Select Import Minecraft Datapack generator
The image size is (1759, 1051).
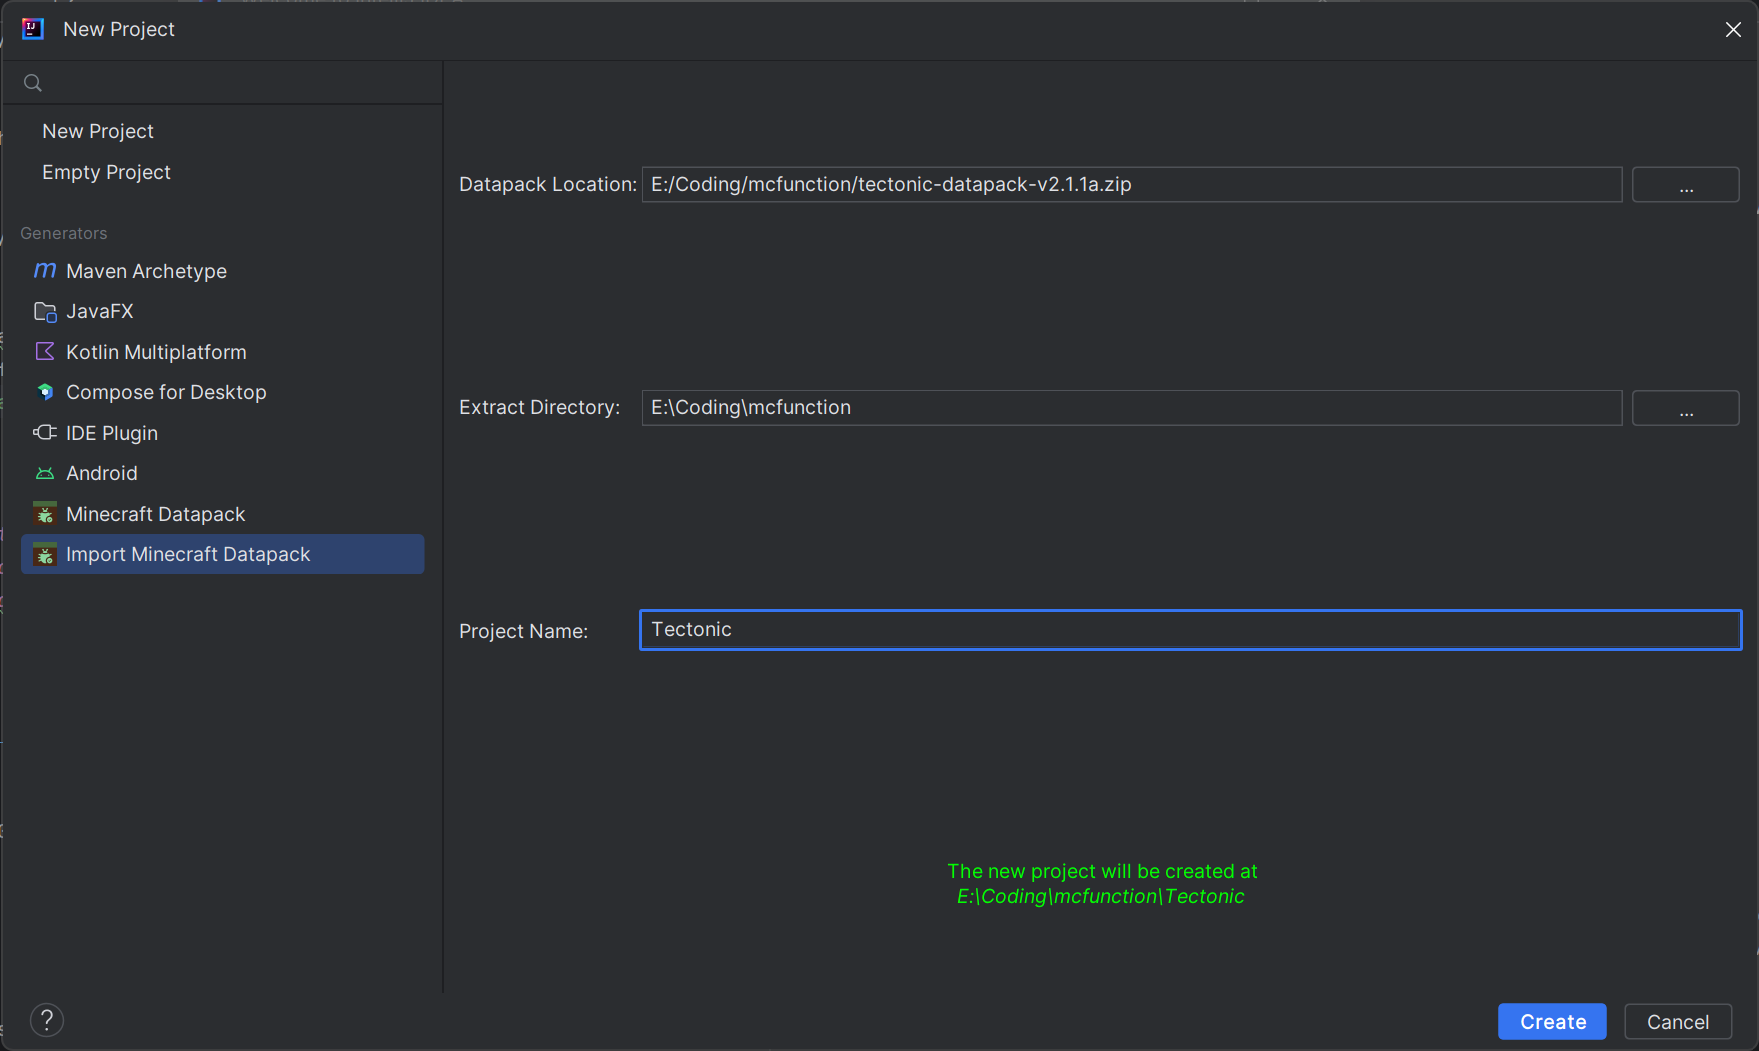click(222, 554)
